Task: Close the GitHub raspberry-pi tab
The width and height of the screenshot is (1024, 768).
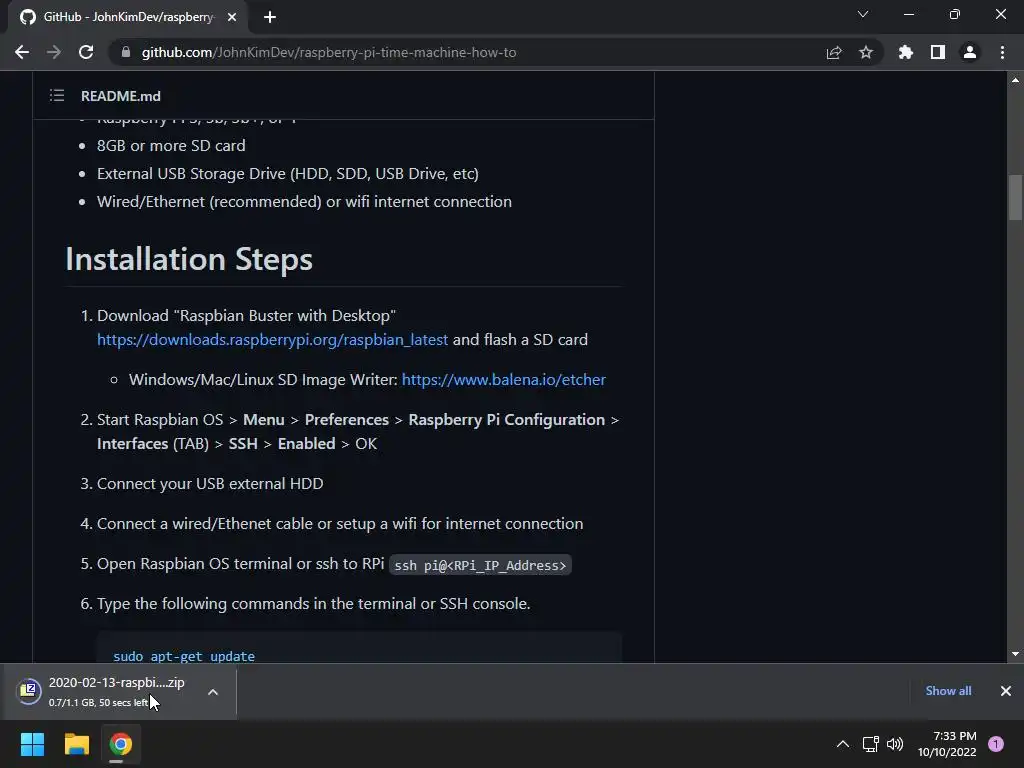Action: (232, 17)
